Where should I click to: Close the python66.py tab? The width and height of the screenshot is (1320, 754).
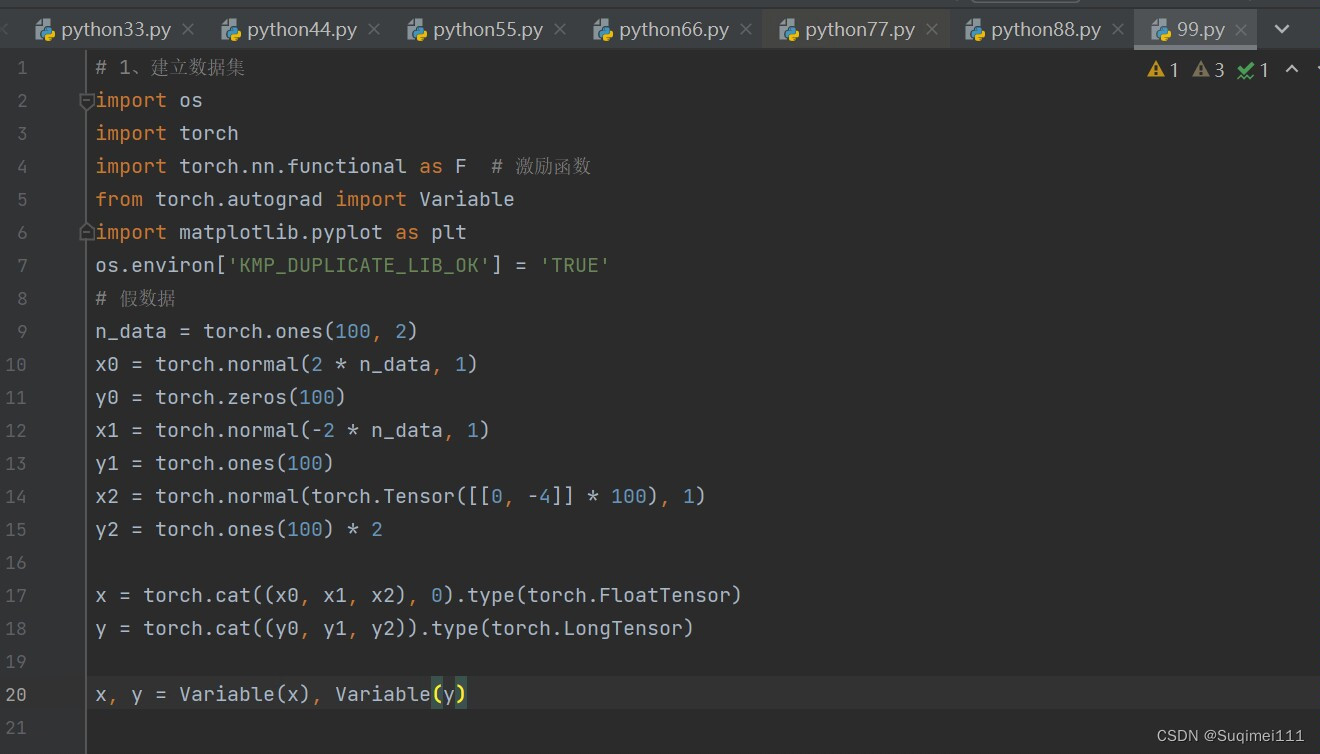click(746, 30)
